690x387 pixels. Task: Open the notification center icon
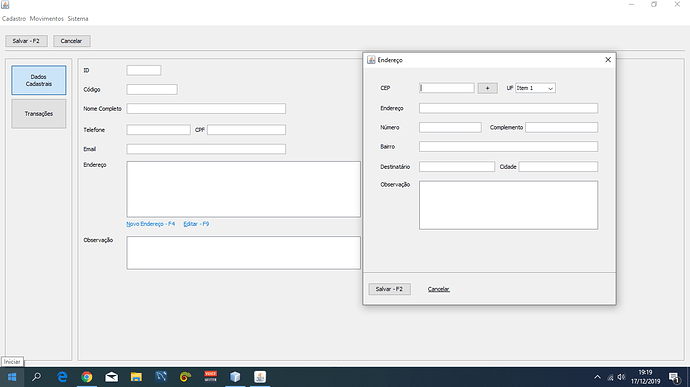coord(674,377)
